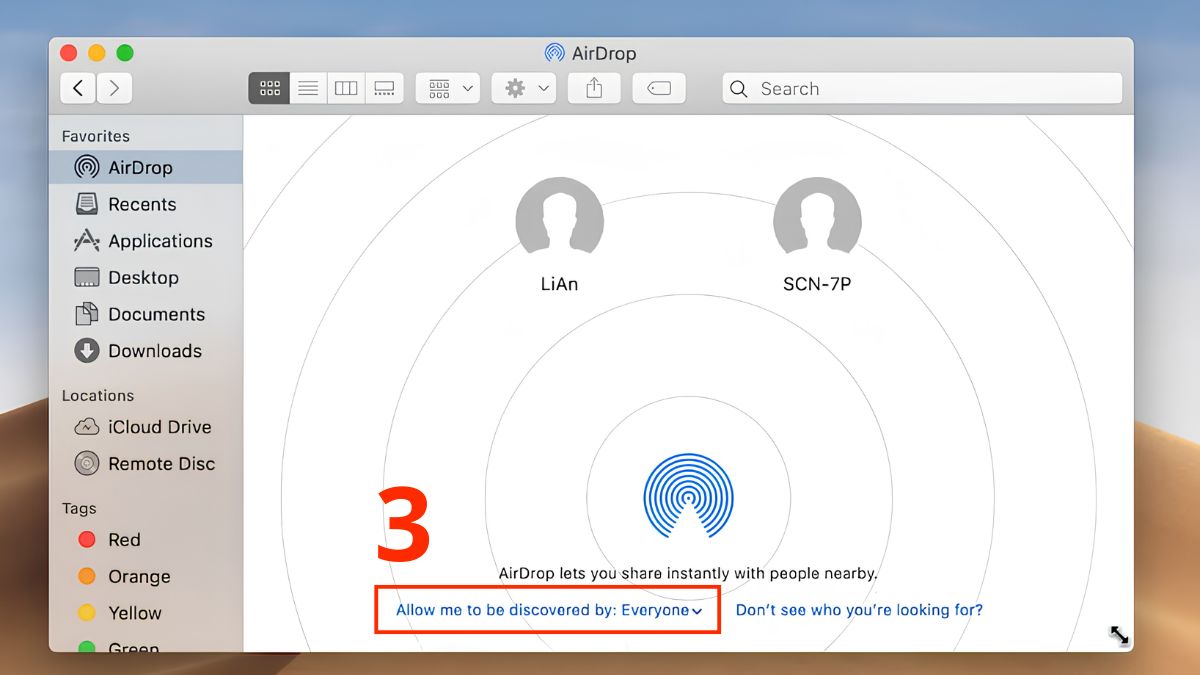Open Desktop in the sidebar
Image resolution: width=1200 pixels, height=675 pixels.
pyautogui.click(x=146, y=277)
